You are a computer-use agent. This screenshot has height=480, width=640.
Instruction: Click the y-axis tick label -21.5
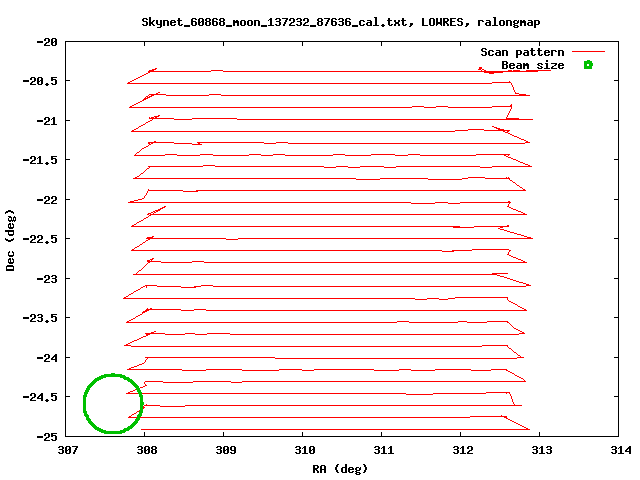coord(40,160)
